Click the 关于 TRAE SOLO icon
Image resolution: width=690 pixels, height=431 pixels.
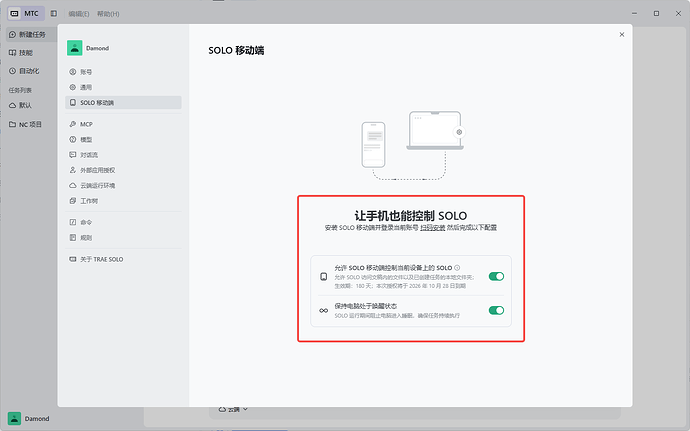(73, 259)
